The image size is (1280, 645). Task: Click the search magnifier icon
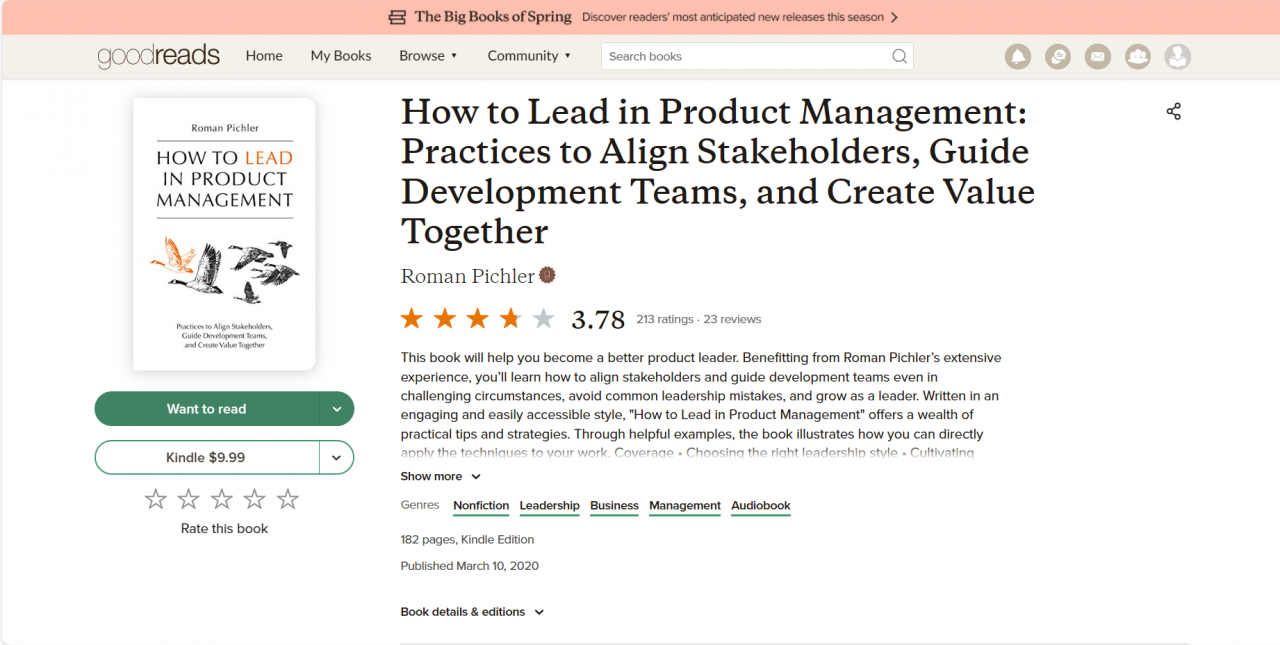[899, 56]
